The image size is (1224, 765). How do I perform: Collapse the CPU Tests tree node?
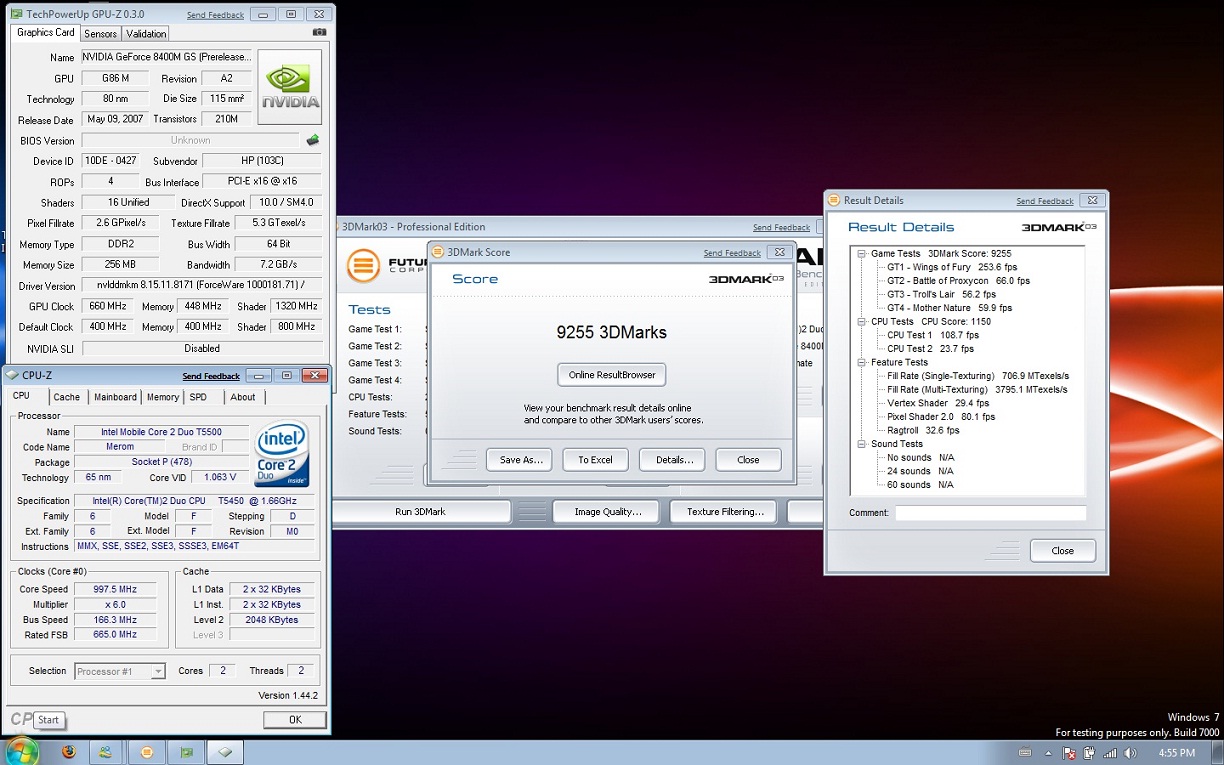tap(862, 322)
